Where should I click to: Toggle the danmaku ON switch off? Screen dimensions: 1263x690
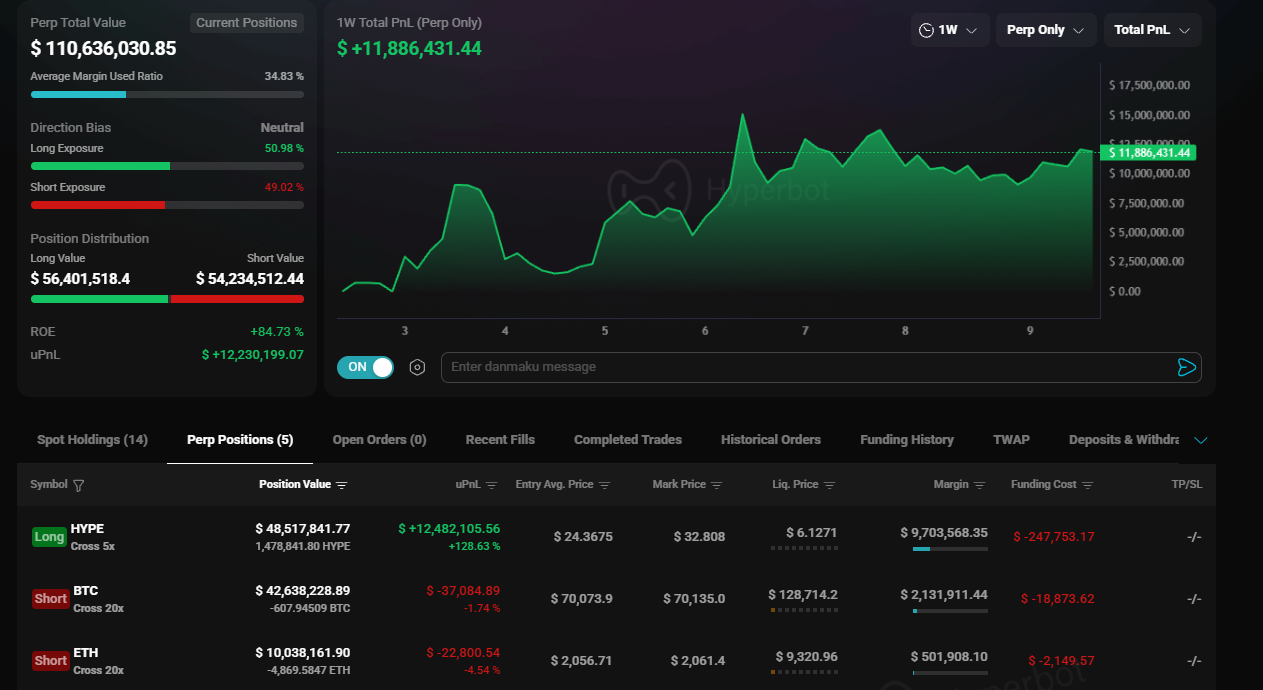tap(365, 367)
